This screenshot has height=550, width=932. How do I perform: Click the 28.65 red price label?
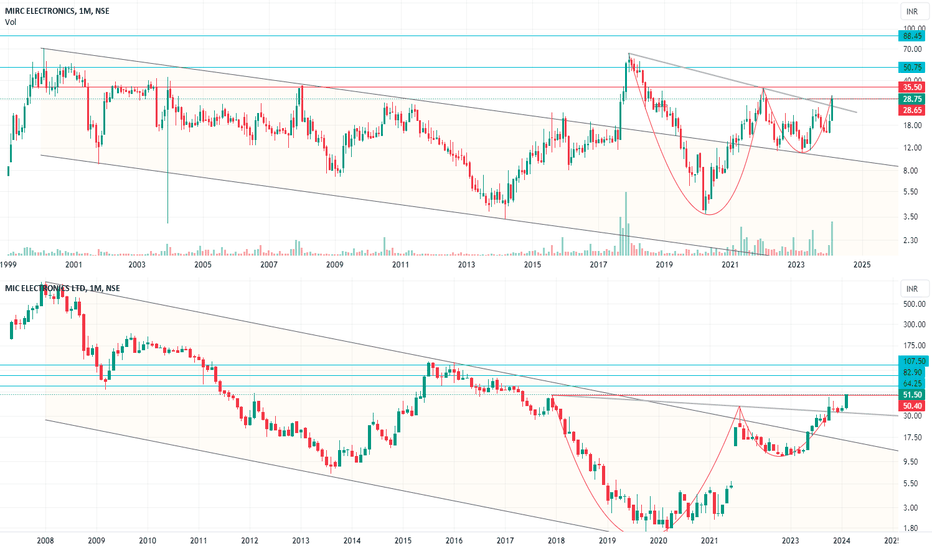coord(912,111)
